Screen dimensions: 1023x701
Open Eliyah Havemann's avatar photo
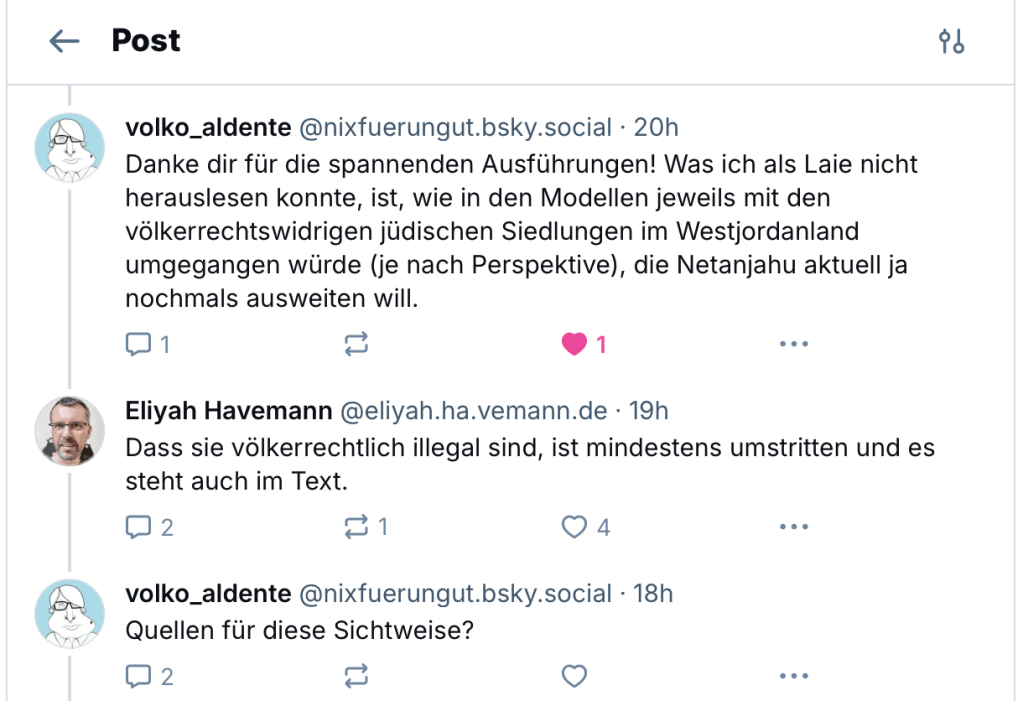(x=70, y=431)
